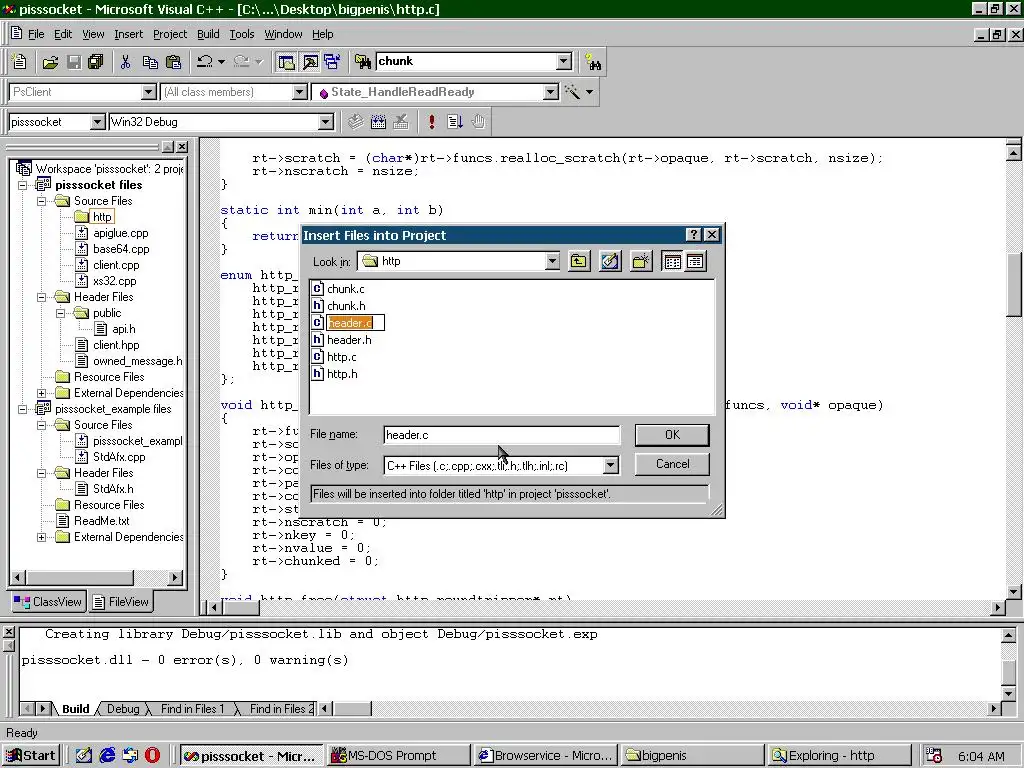Switch to the ClassView tab

(49, 602)
